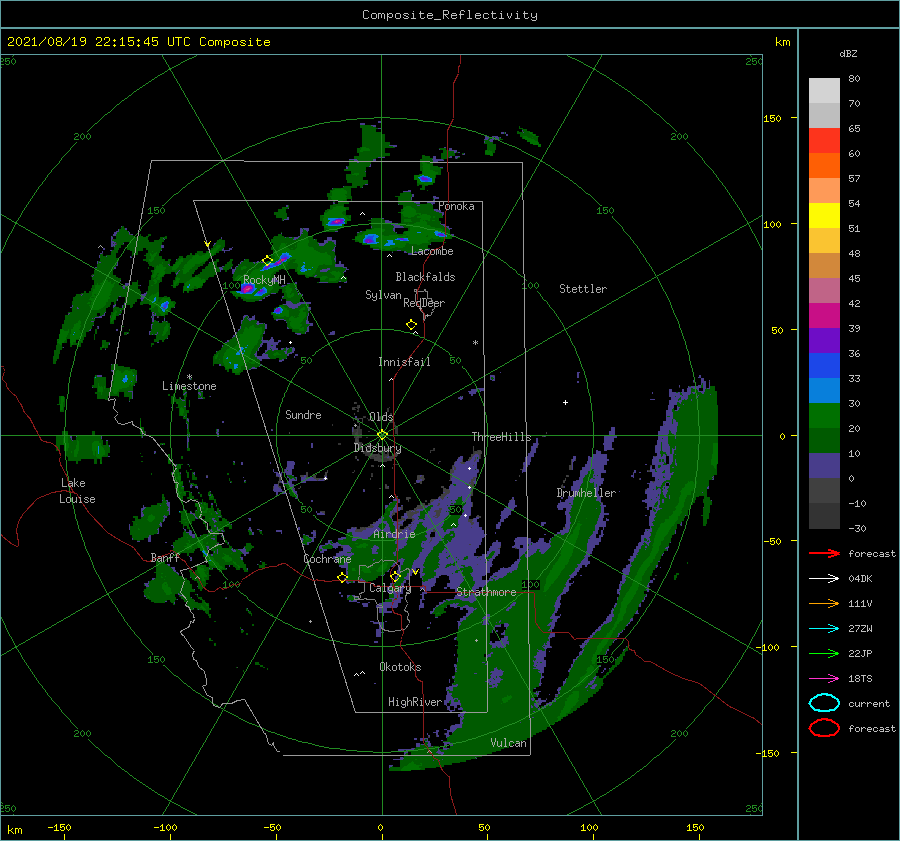This screenshot has height=841, width=900.
Task: Click the ThreeHills label
Action: point(501,437)
